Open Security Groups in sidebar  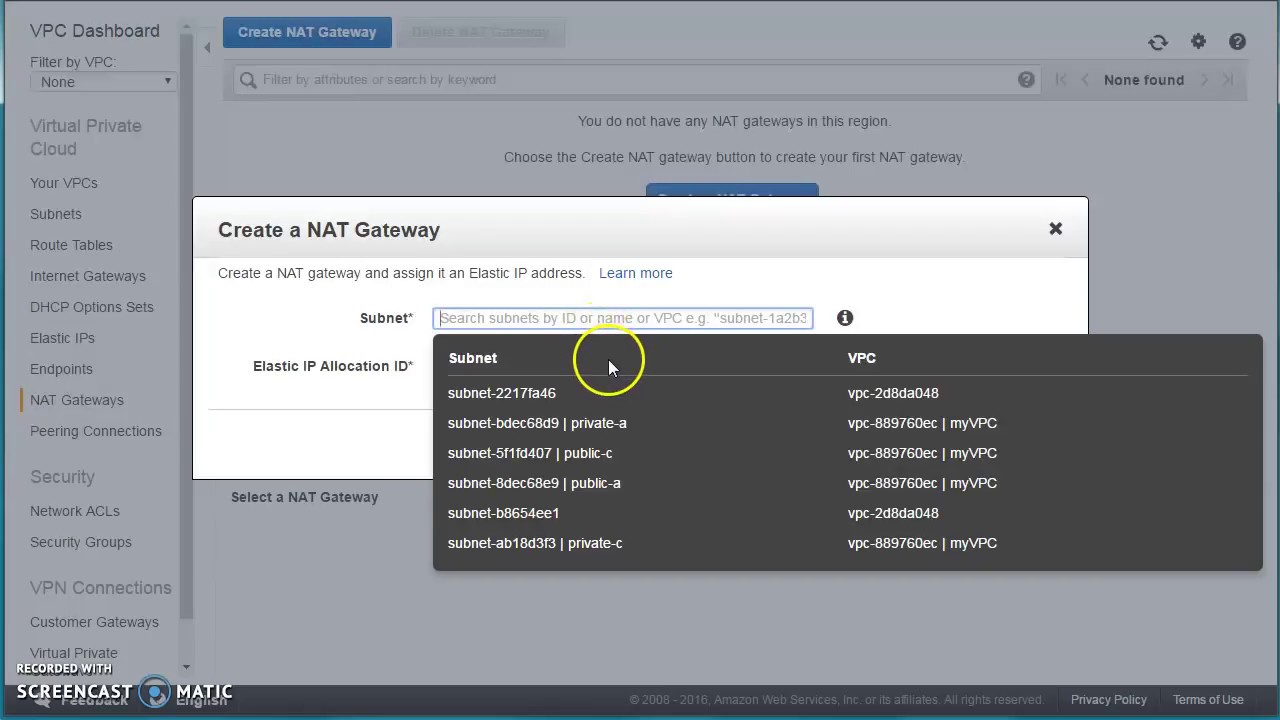point(81,542)
